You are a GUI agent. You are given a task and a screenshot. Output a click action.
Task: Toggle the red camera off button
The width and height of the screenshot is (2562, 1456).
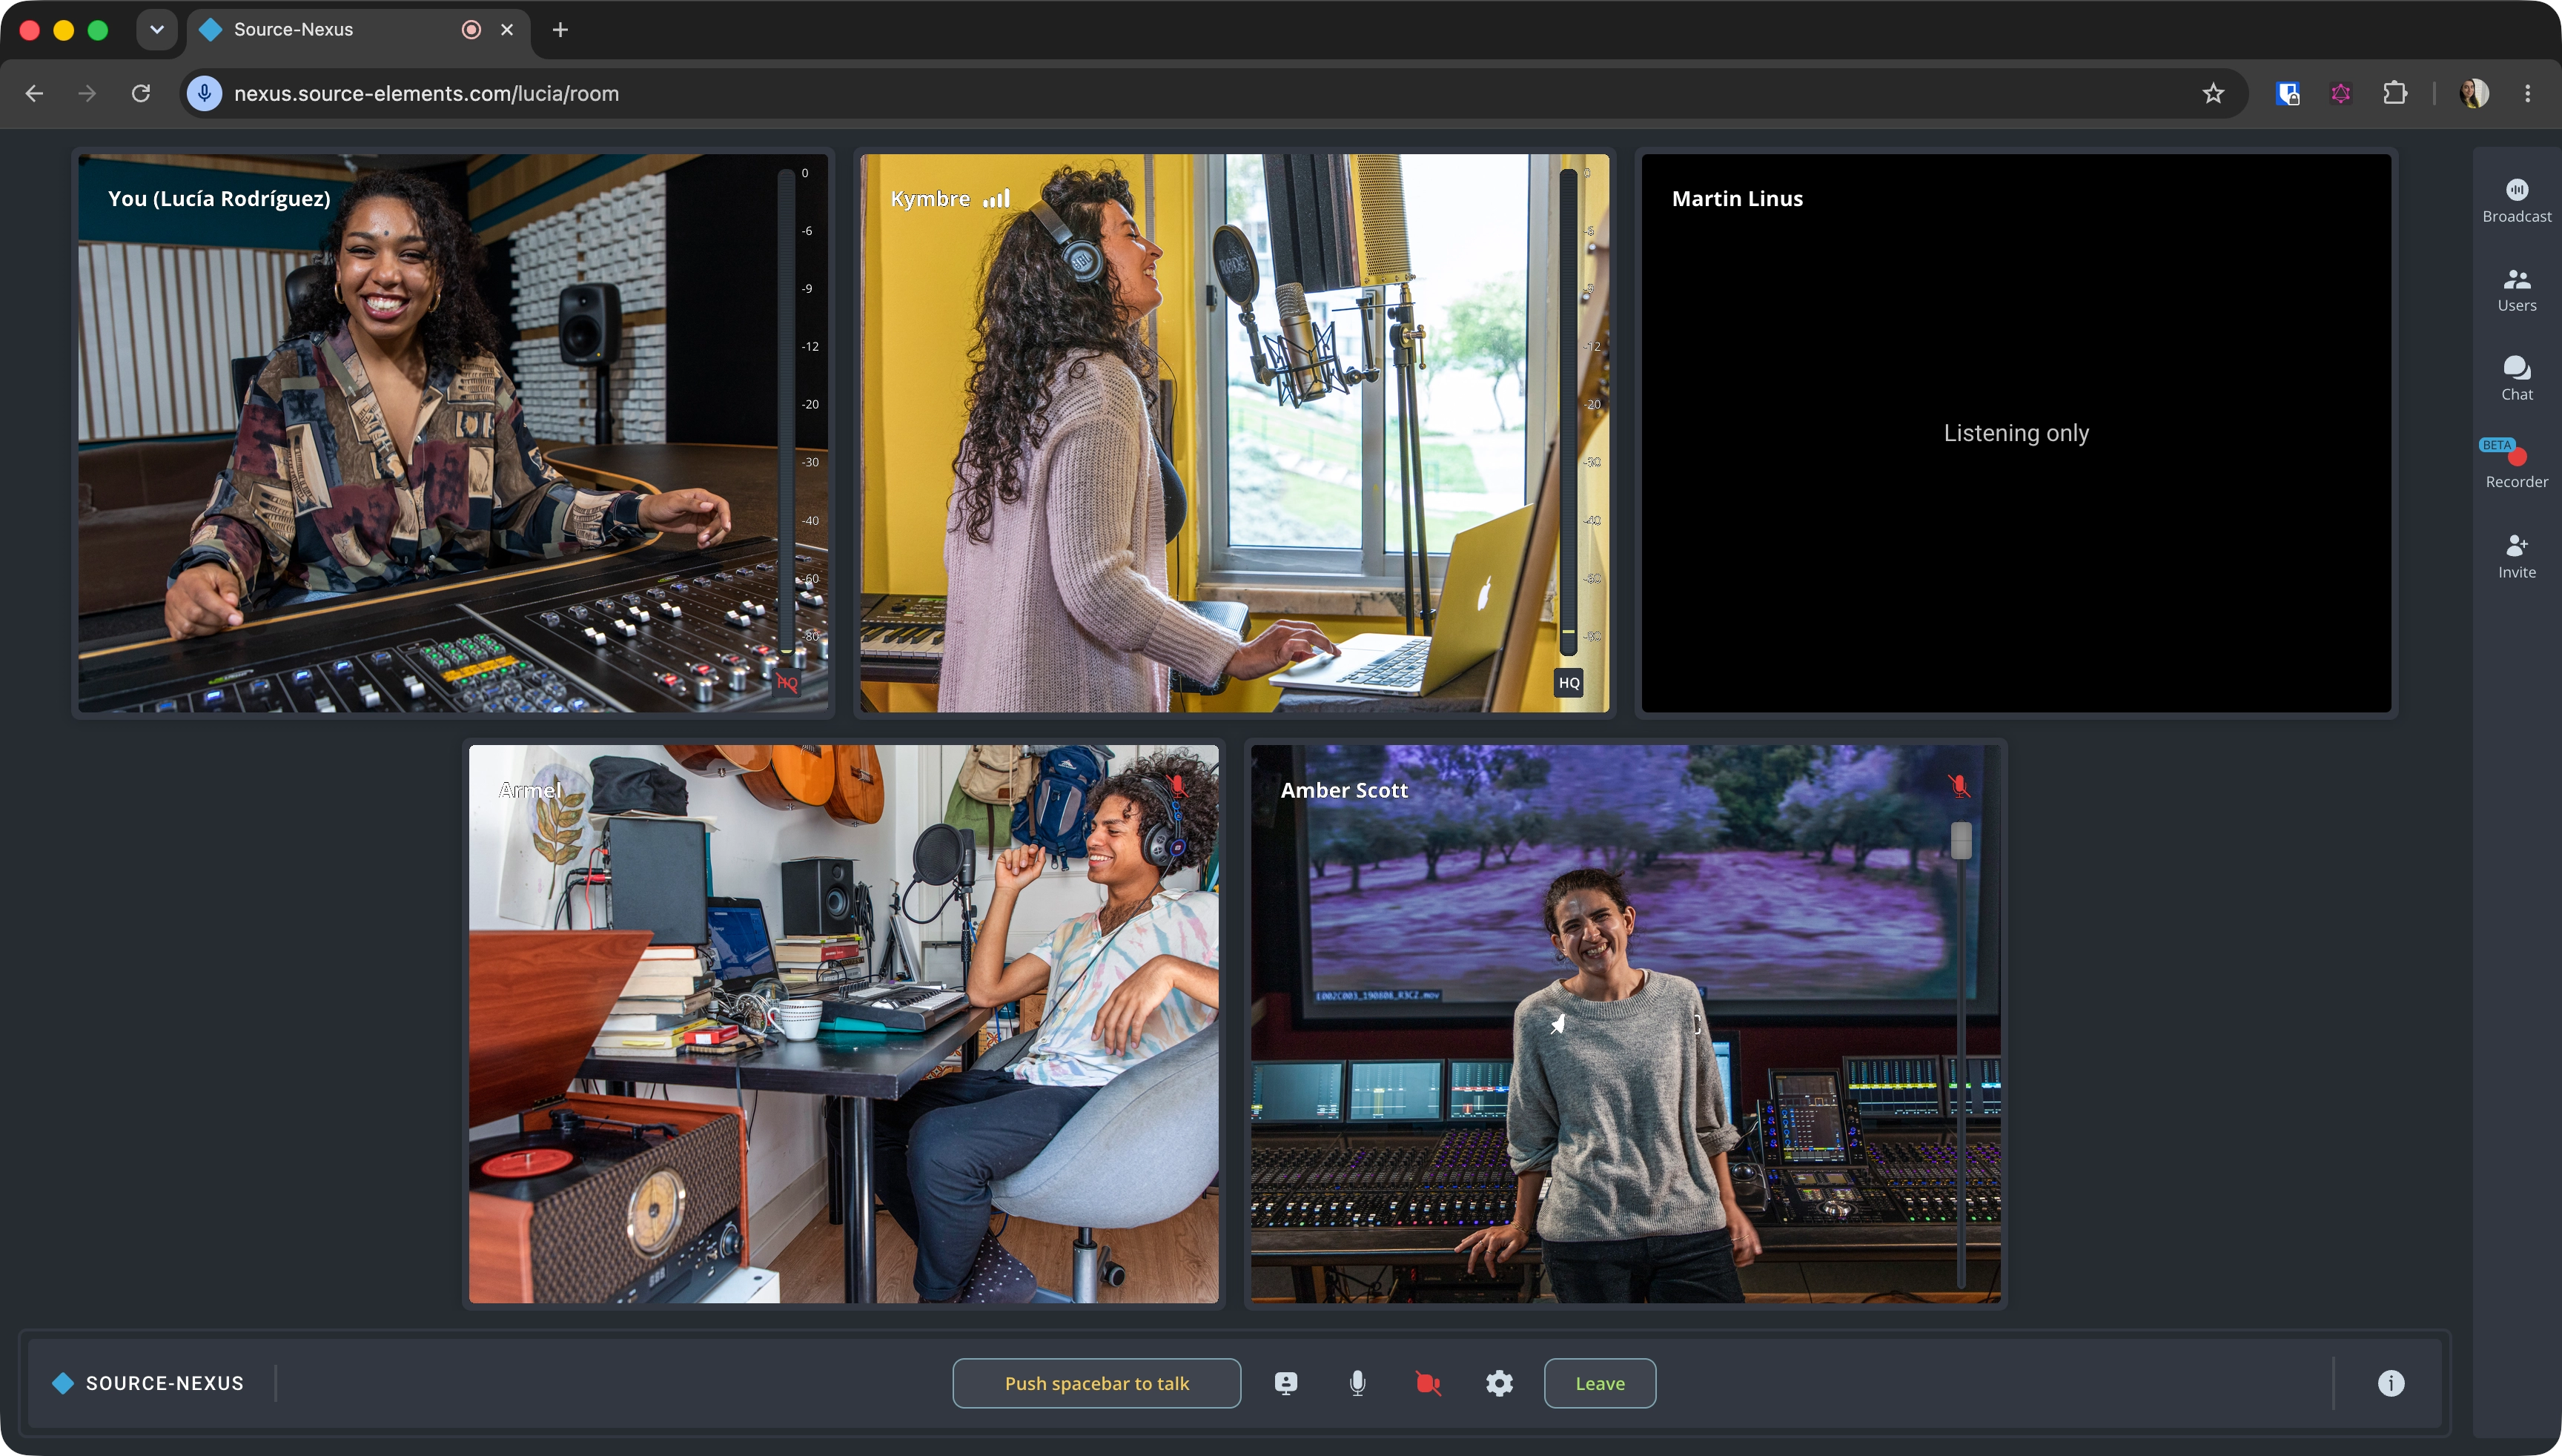[1428, 1383]
